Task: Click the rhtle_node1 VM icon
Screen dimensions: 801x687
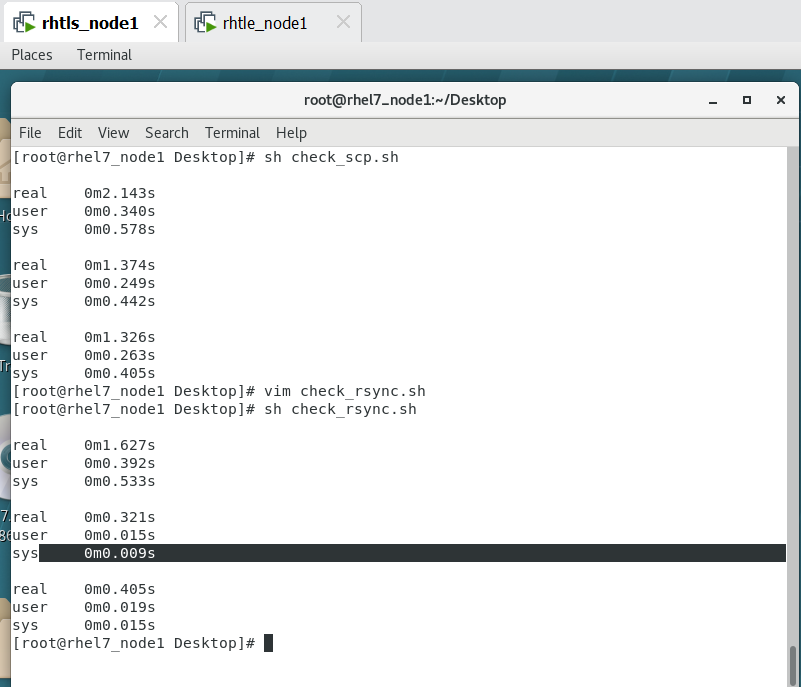Action: click(205, 23)
